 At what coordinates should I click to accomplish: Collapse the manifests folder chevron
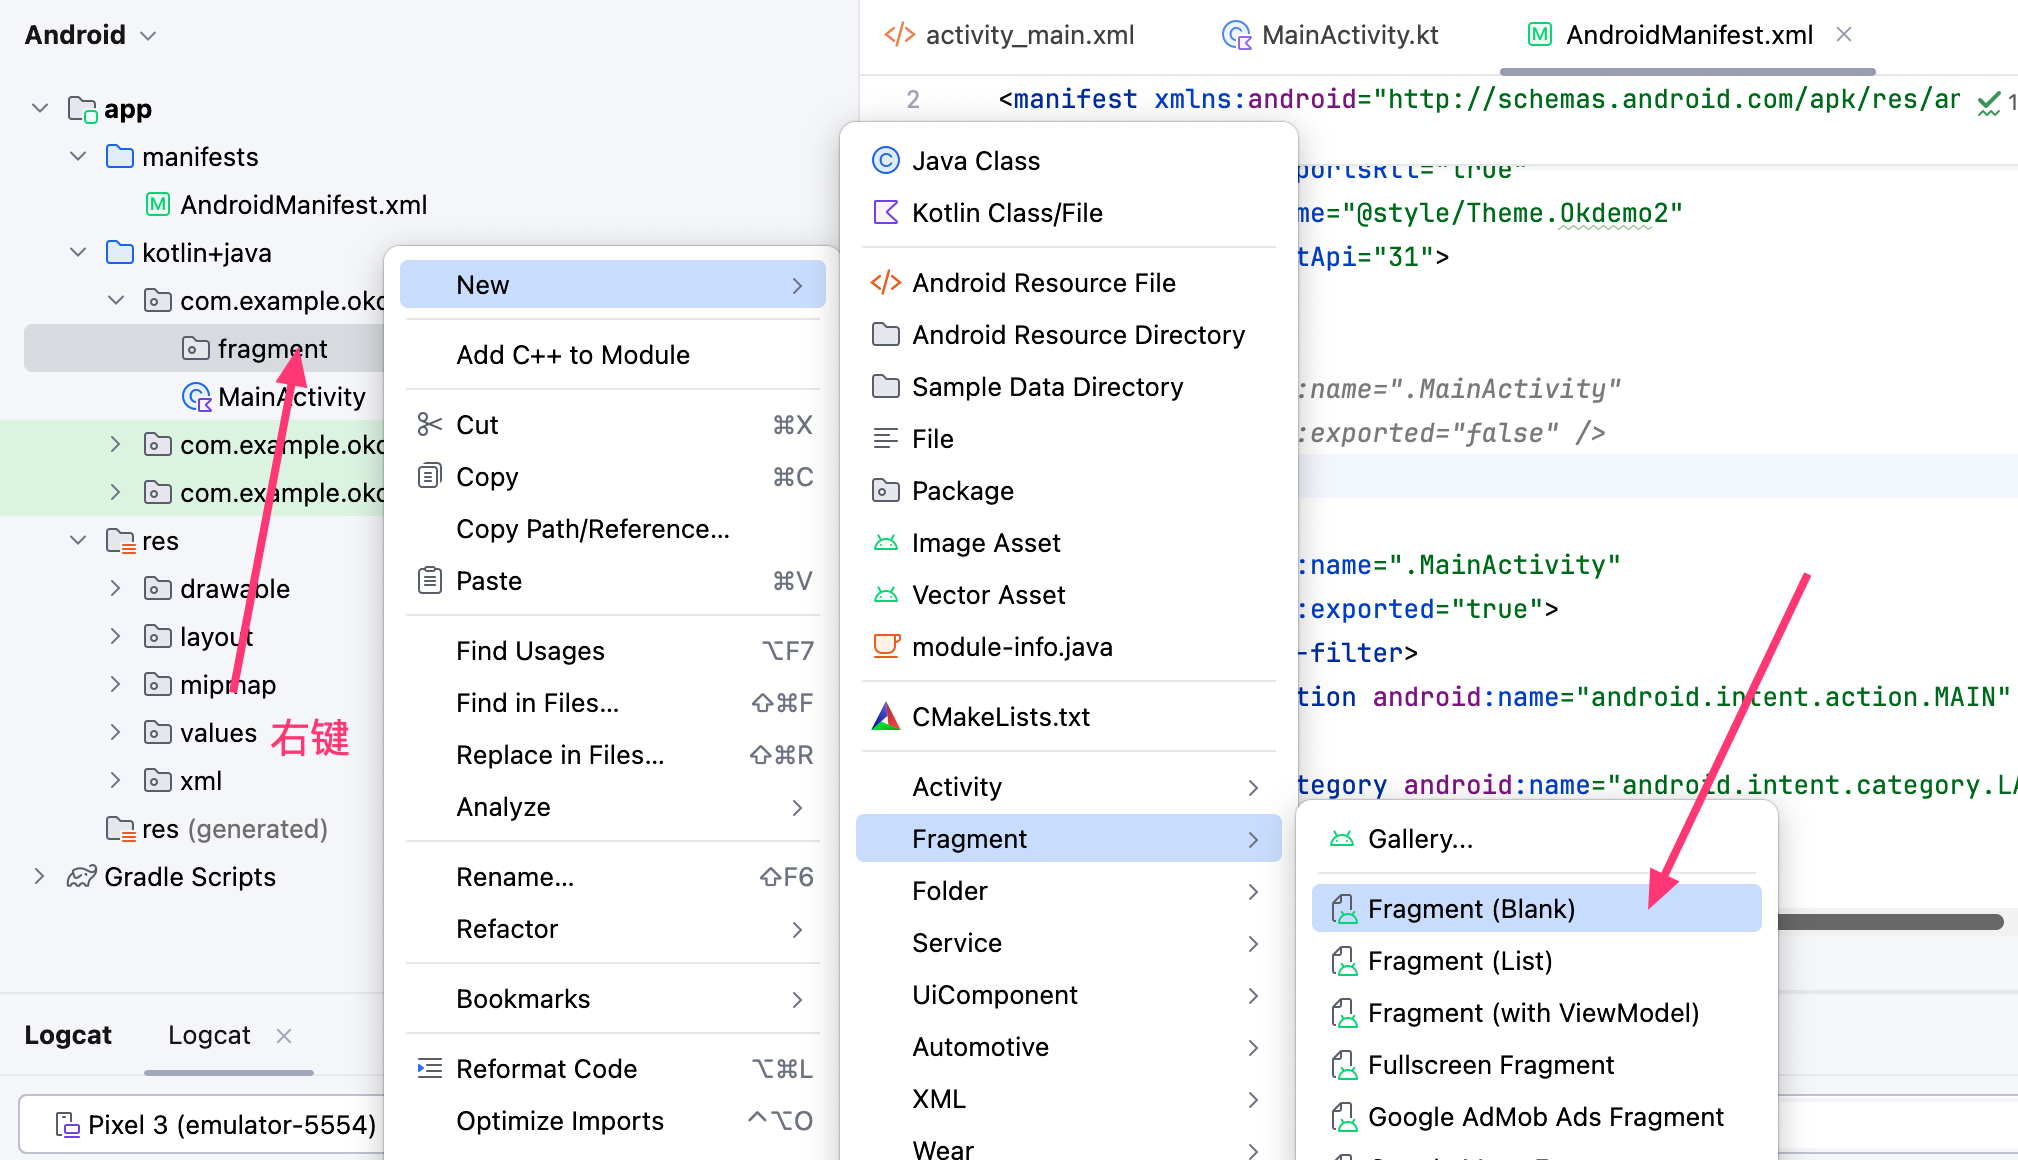(78, 157)
